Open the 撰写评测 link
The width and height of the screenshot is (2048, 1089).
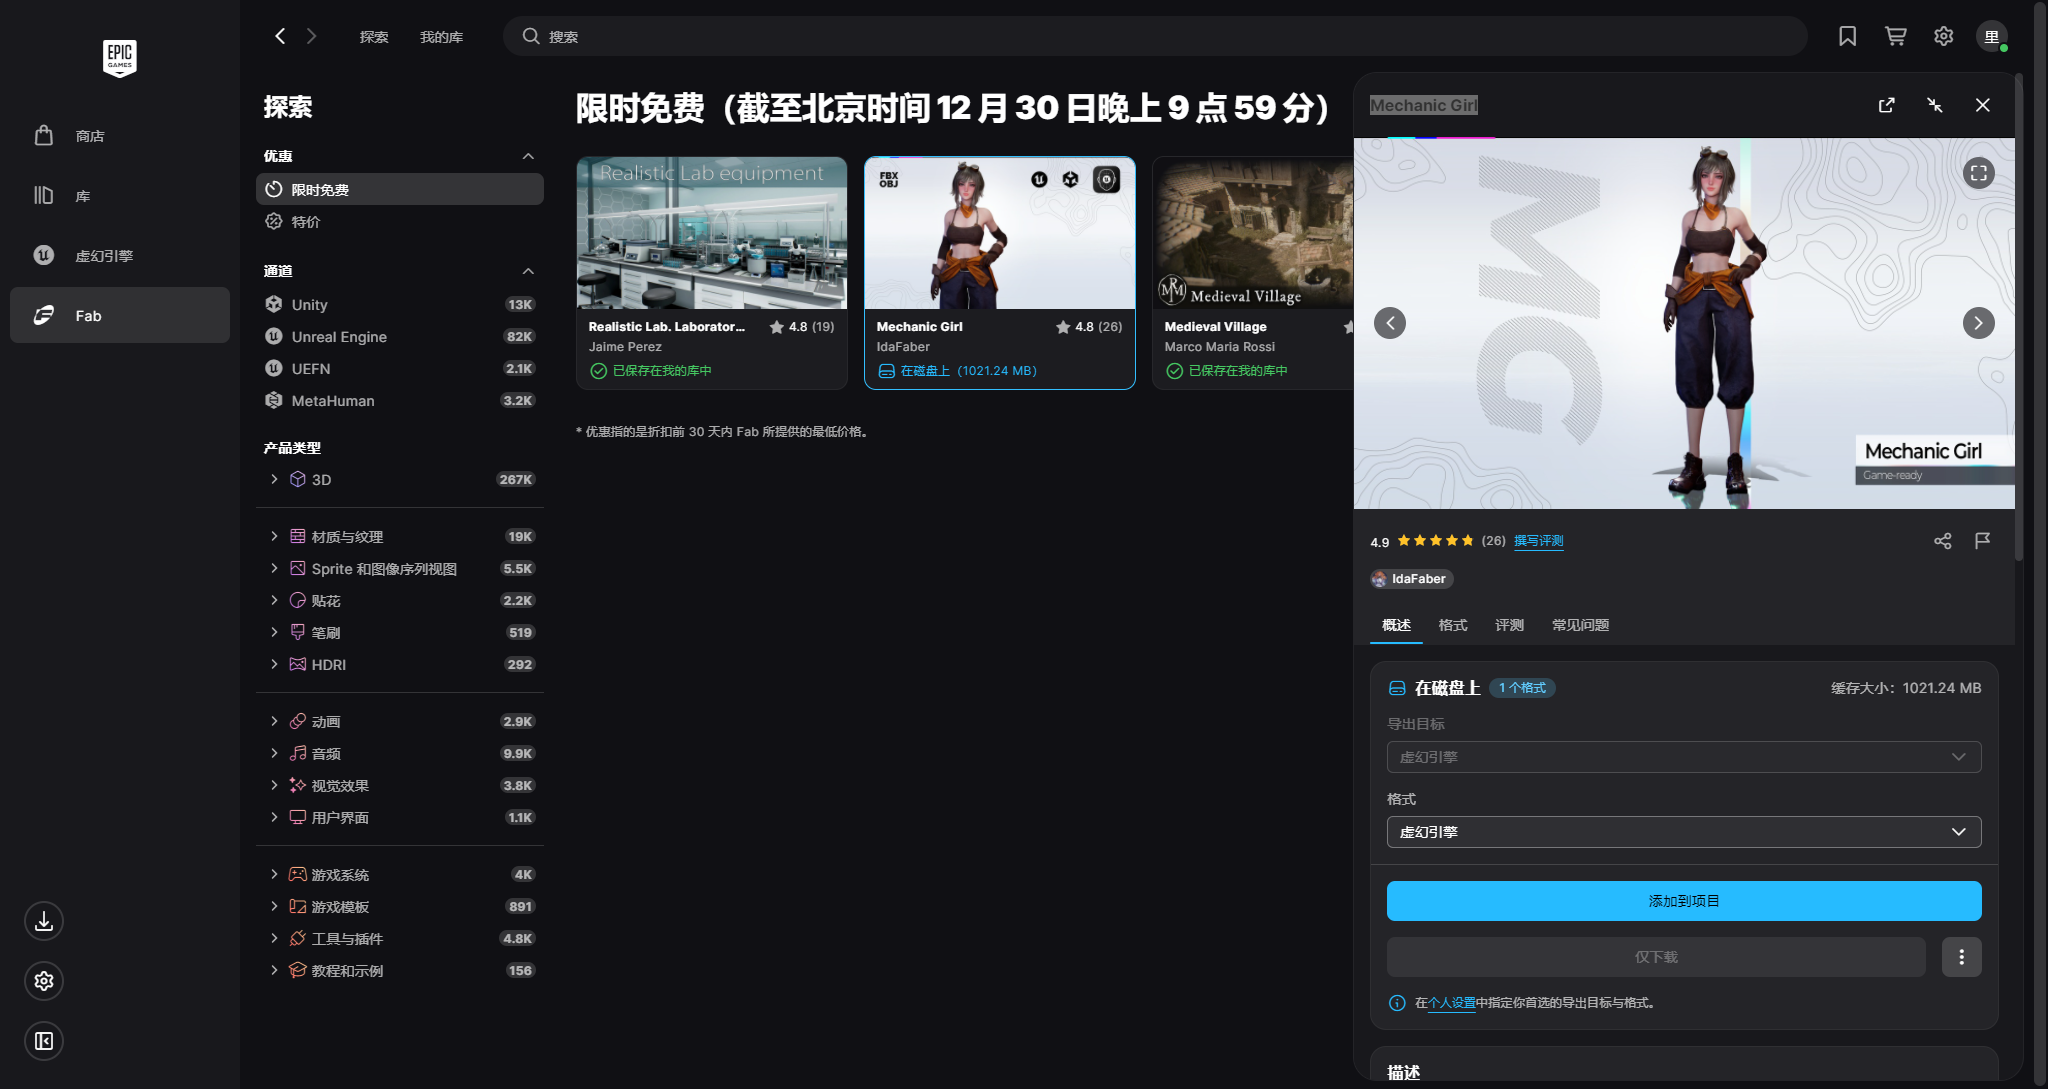1538,541
